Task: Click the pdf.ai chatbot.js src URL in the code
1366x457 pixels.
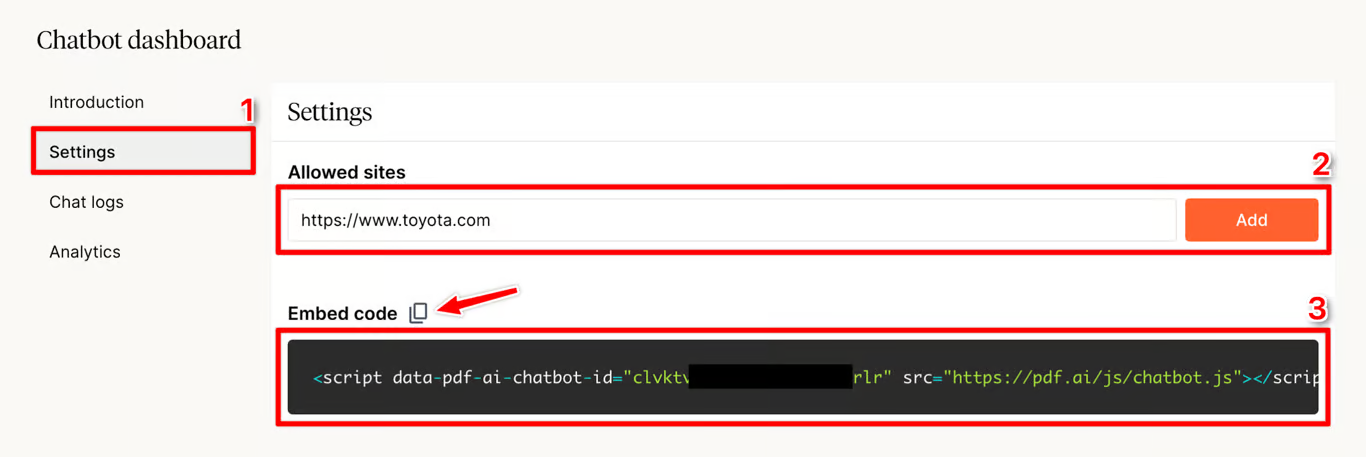Action: coord(1092,378)
